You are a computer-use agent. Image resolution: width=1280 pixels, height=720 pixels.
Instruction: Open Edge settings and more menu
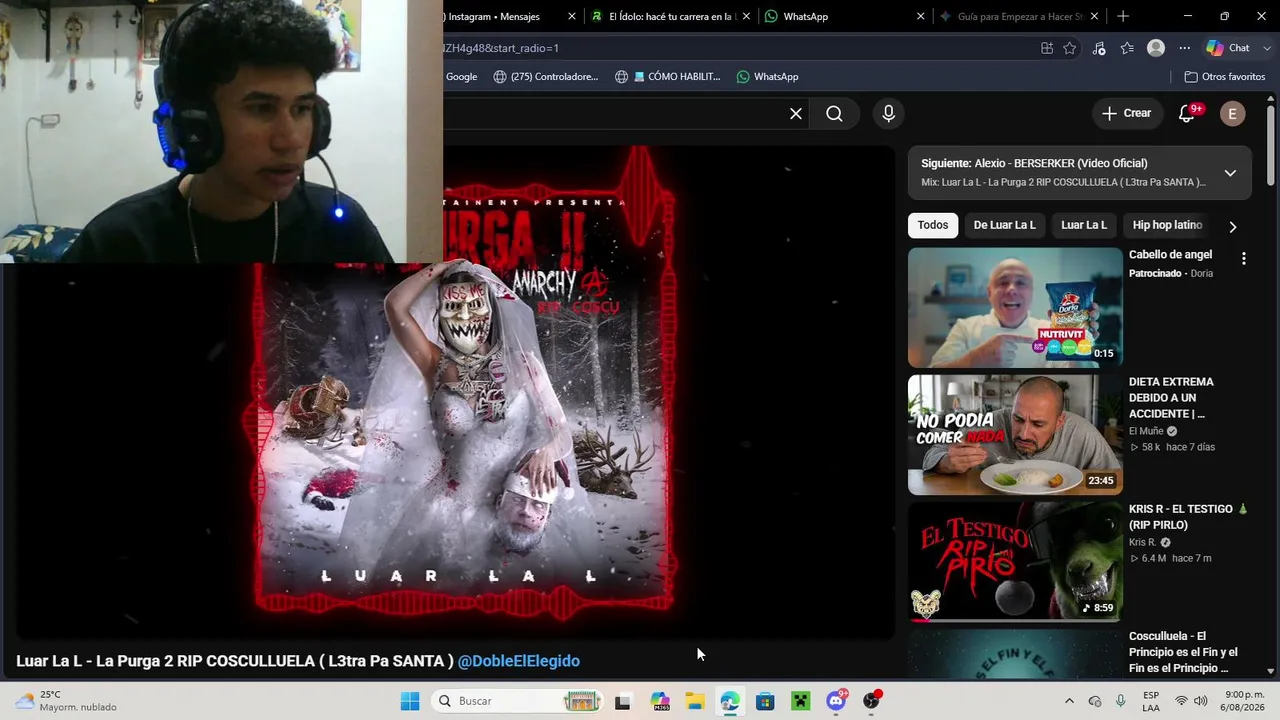(x=1185, y=48)
